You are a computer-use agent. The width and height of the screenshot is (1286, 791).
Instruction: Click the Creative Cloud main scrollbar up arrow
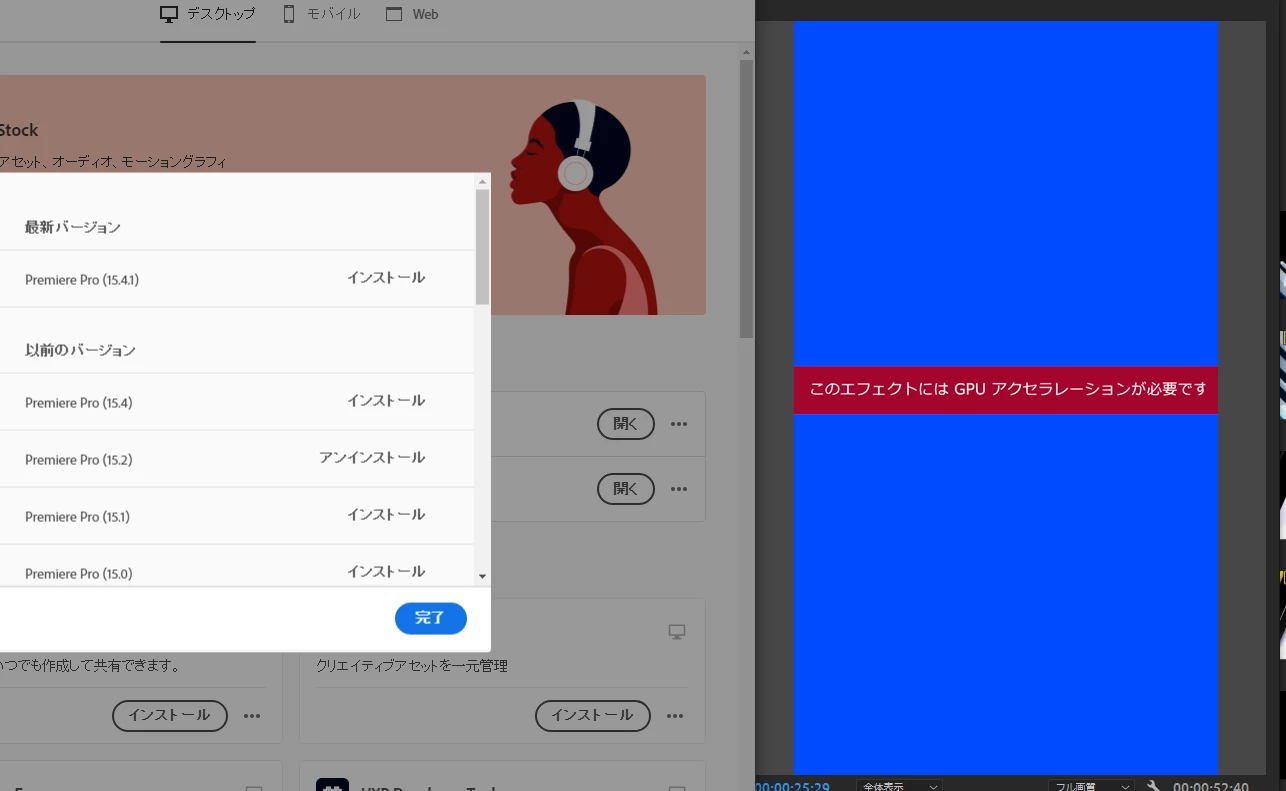coord(747,51)
